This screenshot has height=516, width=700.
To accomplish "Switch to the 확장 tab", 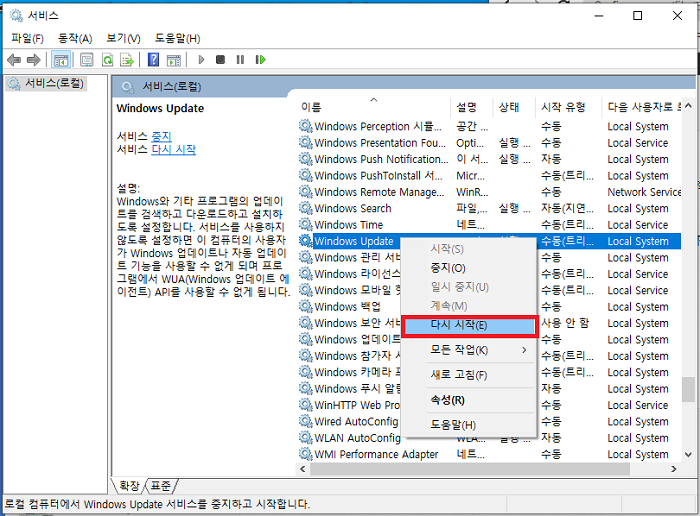I will click(x=129, y=485).
